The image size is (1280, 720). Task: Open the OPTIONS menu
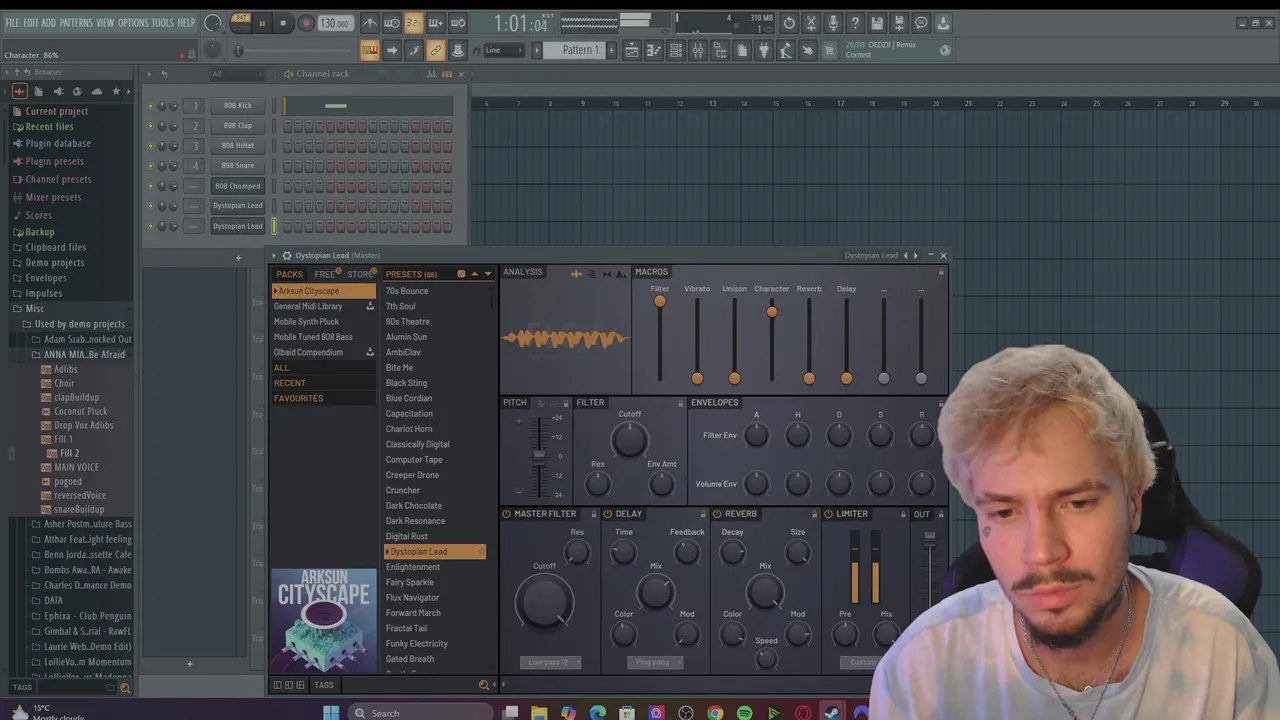click(133, 23)
